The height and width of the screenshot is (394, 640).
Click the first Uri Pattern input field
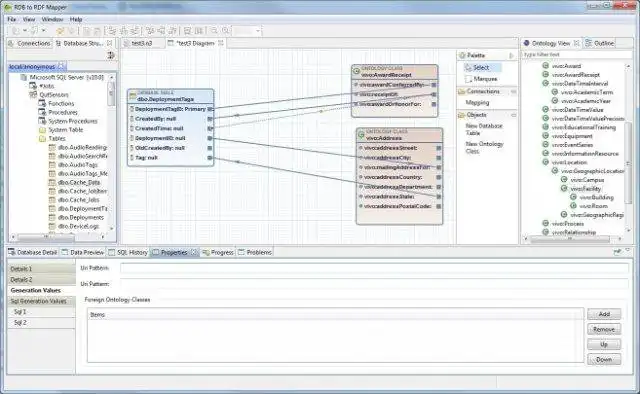click(x=374, y=268)
